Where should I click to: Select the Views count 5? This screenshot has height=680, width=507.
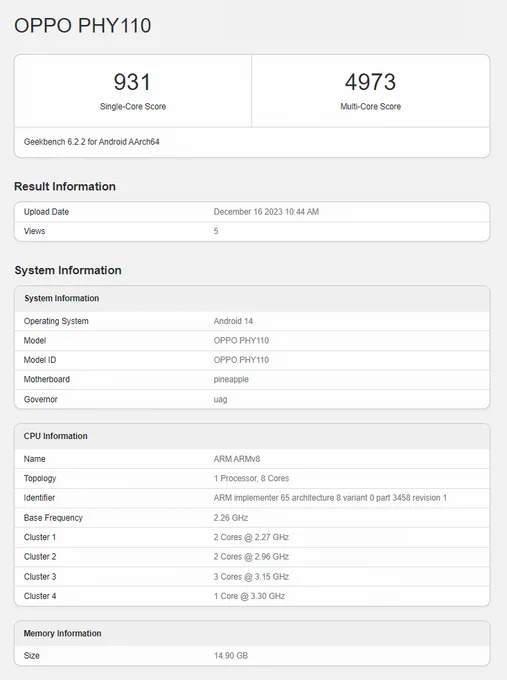(216, 231)
